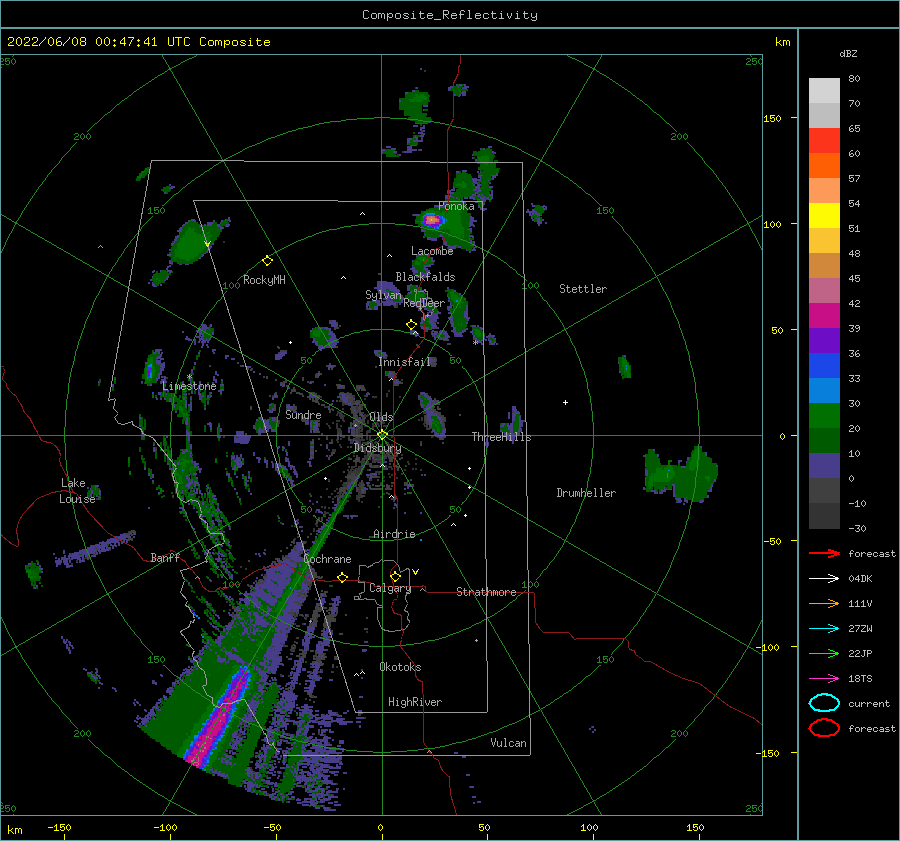The image size is (900, 841).
Task: Click the Lake Louise label
Action: tap(77, 491)
